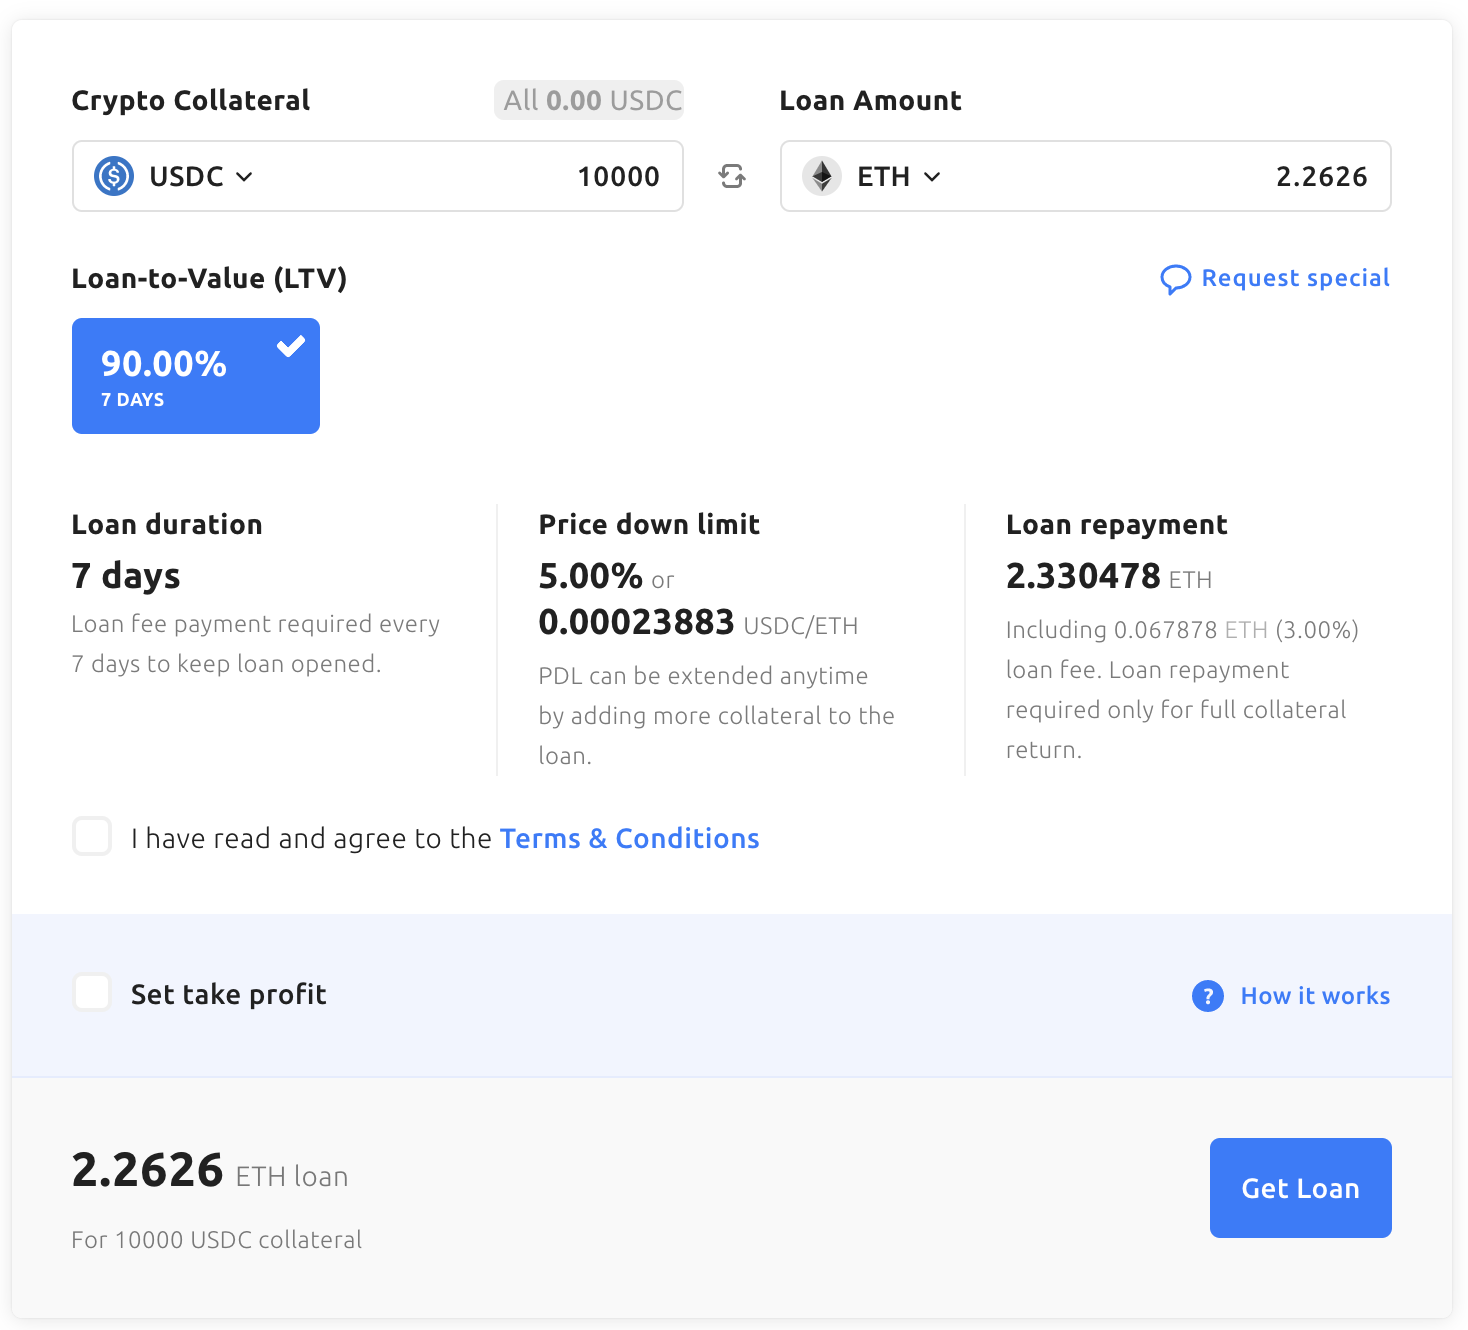Click the swap currencies arrows icon
This screenshot has height=1330, width=1468.
[x=732, y=176]
